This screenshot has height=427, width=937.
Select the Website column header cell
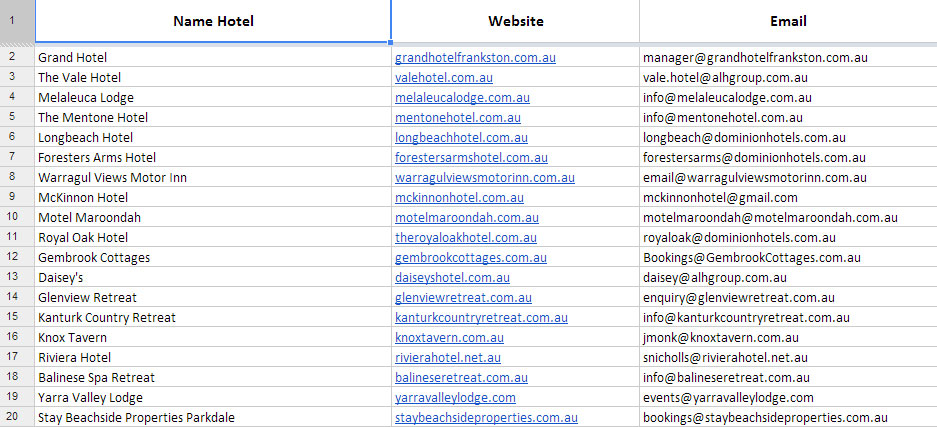(x=515, y=21)
